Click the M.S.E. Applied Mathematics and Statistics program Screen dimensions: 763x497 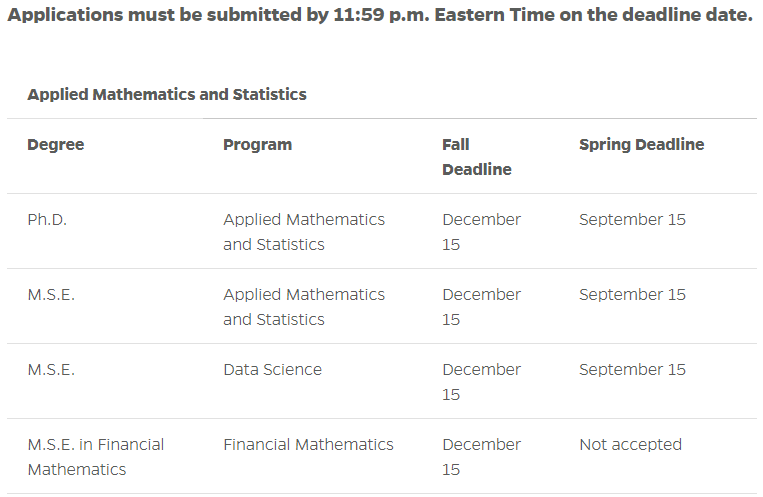304,307
